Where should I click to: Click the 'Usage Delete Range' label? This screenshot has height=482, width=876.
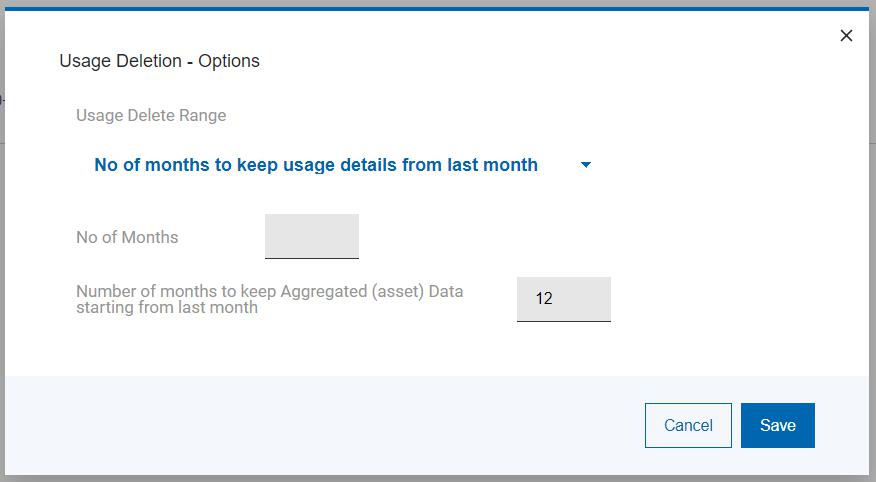151,115
